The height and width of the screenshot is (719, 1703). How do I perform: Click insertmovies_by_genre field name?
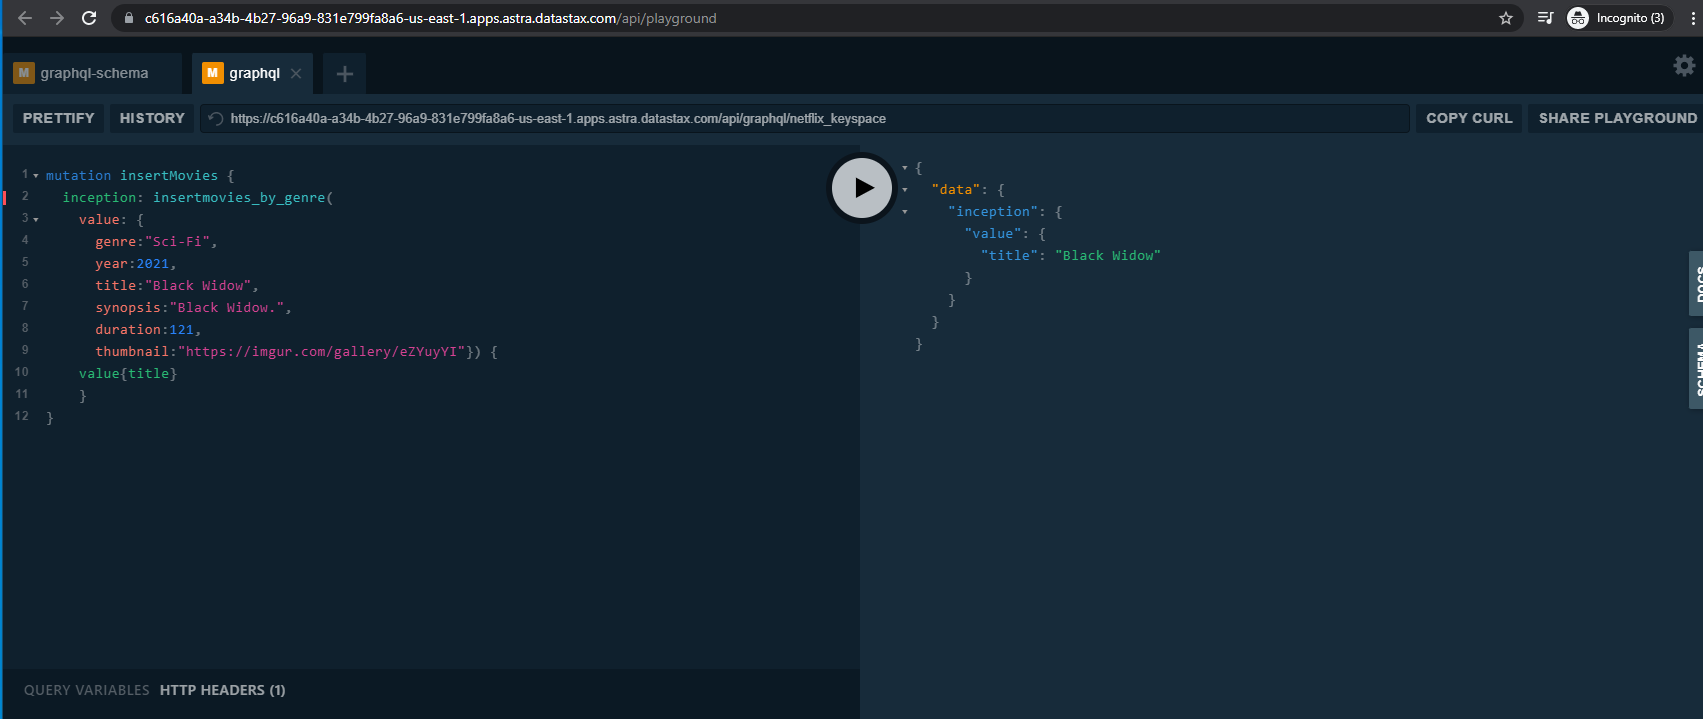[x=239, y=197]
